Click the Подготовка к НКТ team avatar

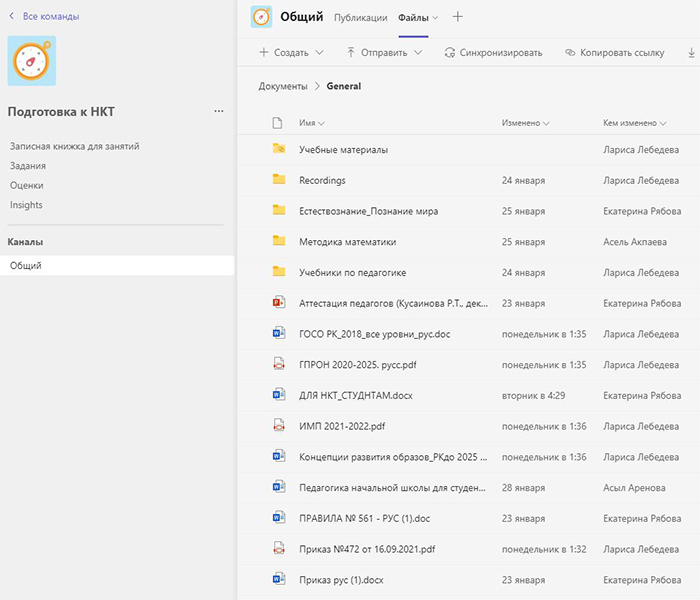32,61
